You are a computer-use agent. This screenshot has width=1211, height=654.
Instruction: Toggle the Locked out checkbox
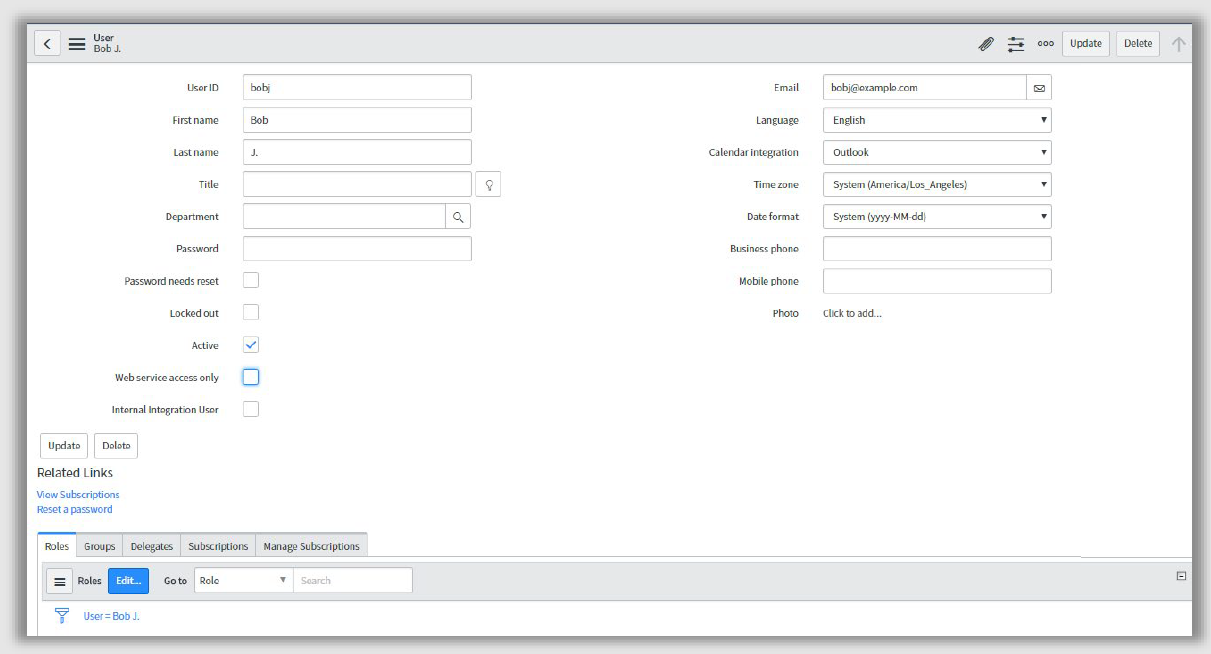point(251,312)
